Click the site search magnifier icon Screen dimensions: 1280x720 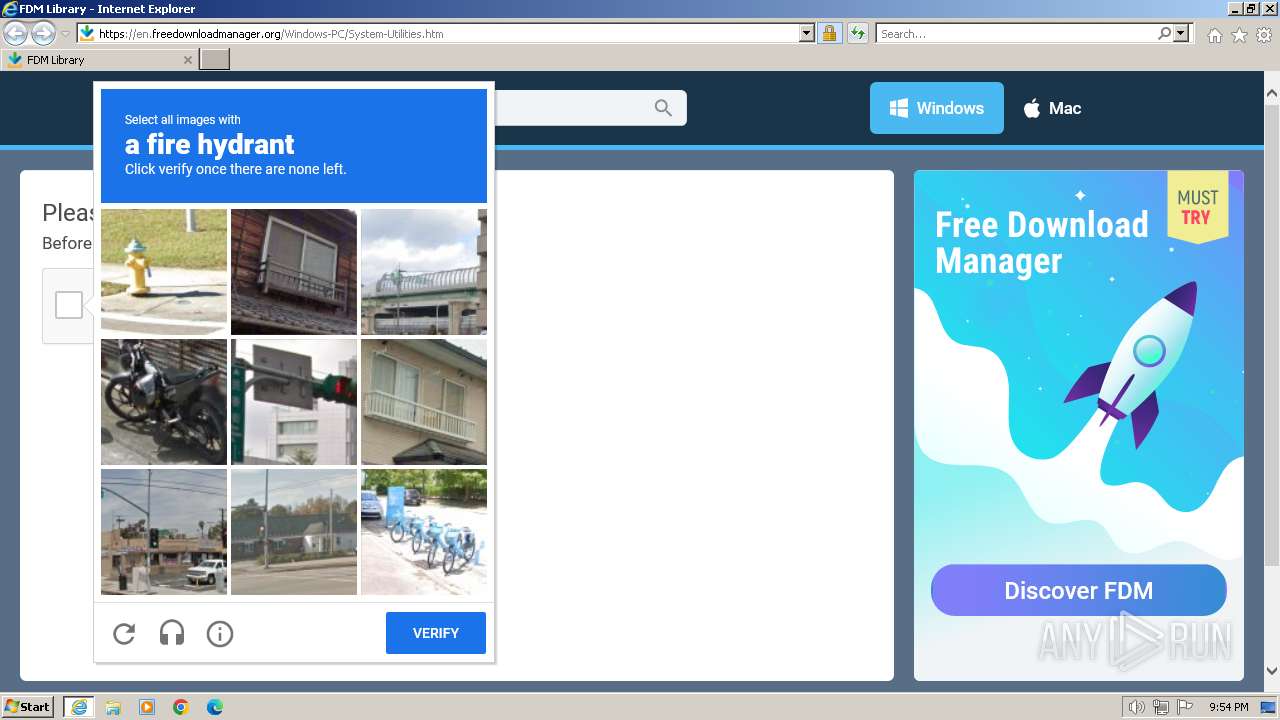pos(663,108)
